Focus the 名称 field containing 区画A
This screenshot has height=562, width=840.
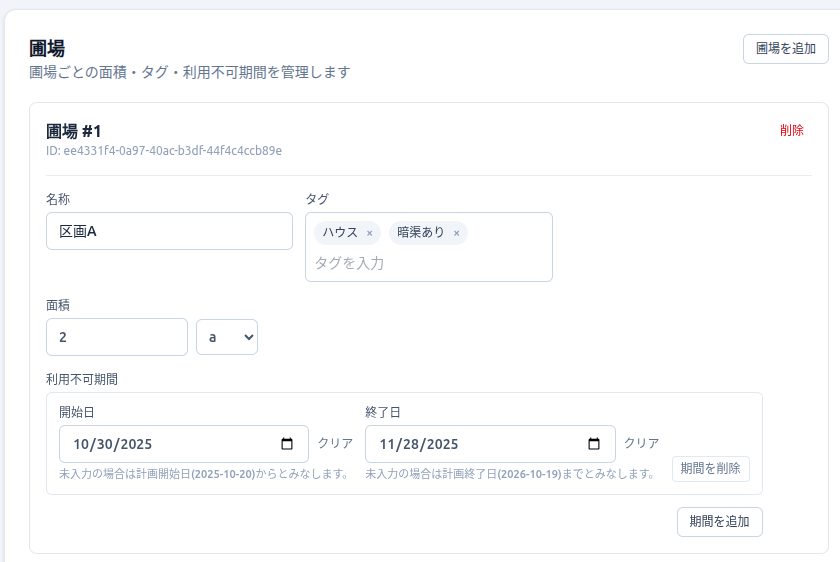[169, 231]
